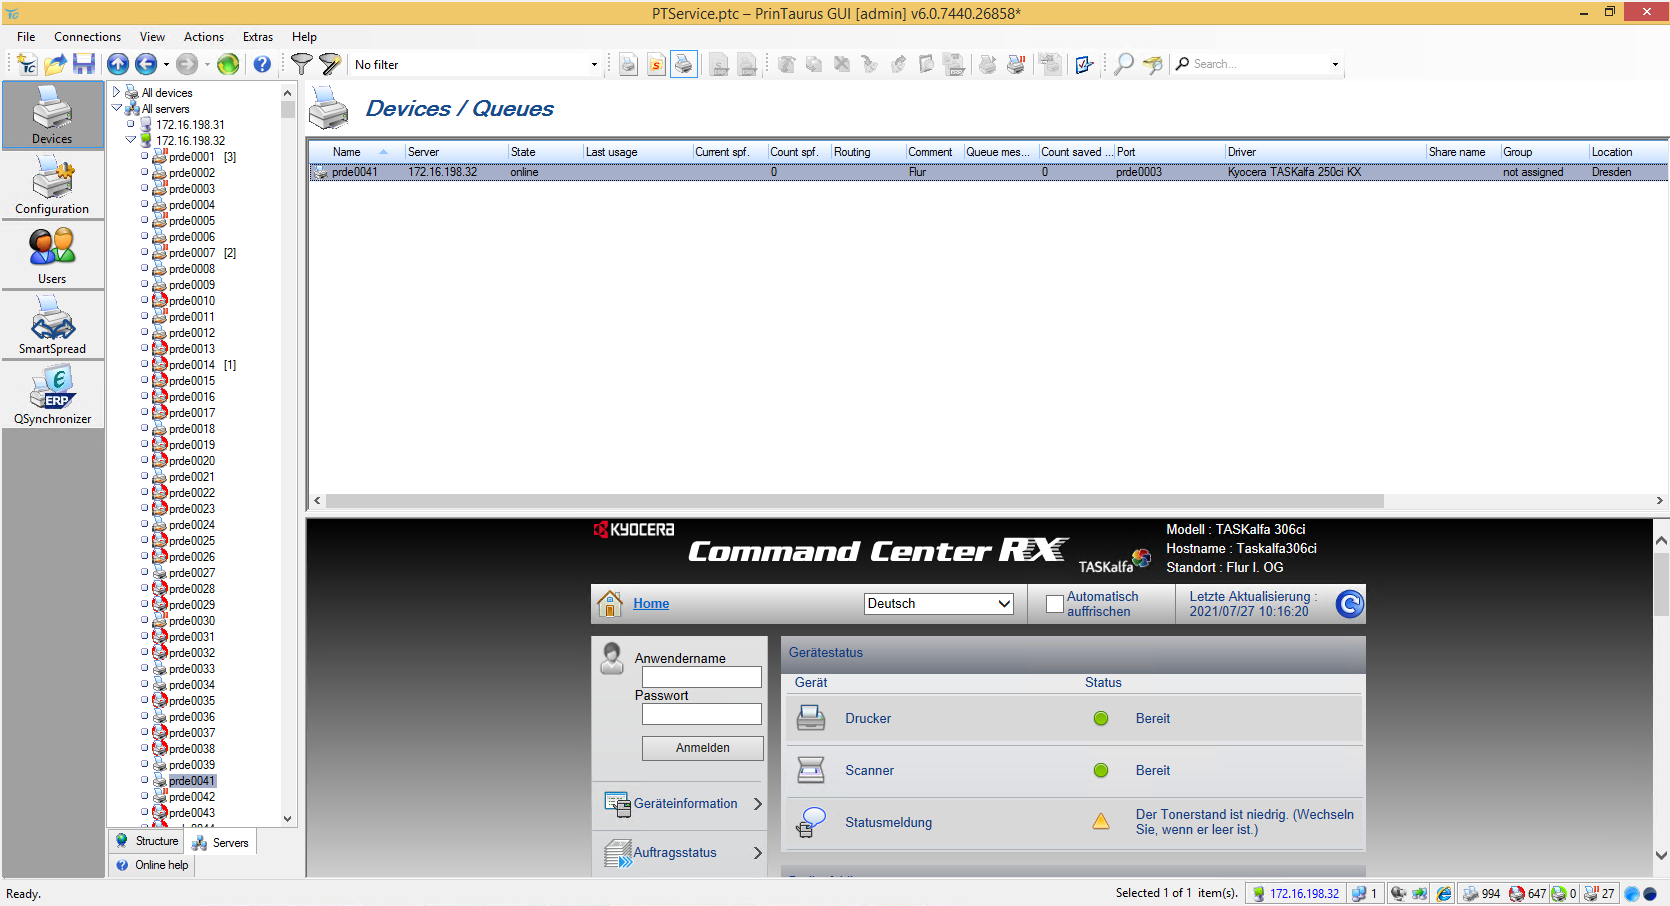
Task: Click the funnel with pencil edit-filter icon
Action: [x=329, y=64]
